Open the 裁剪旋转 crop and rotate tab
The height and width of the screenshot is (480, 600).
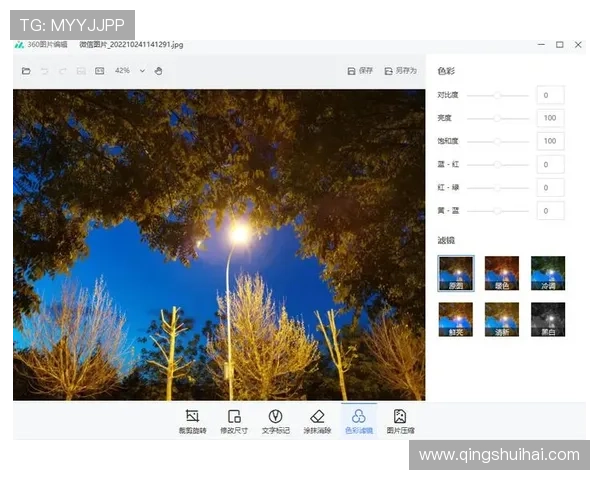coord(192,421)
